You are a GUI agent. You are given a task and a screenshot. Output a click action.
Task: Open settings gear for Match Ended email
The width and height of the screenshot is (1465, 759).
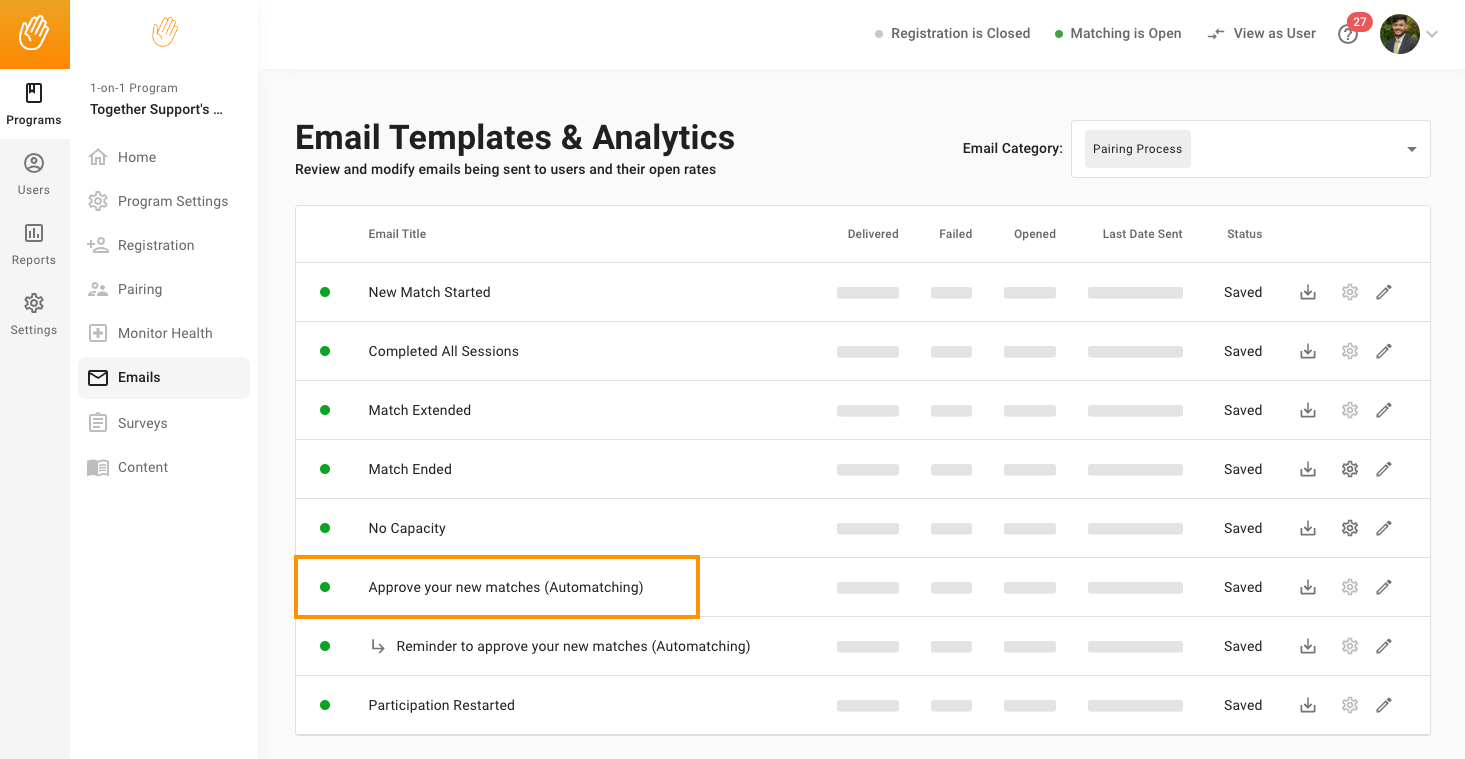click(1349, 469)
